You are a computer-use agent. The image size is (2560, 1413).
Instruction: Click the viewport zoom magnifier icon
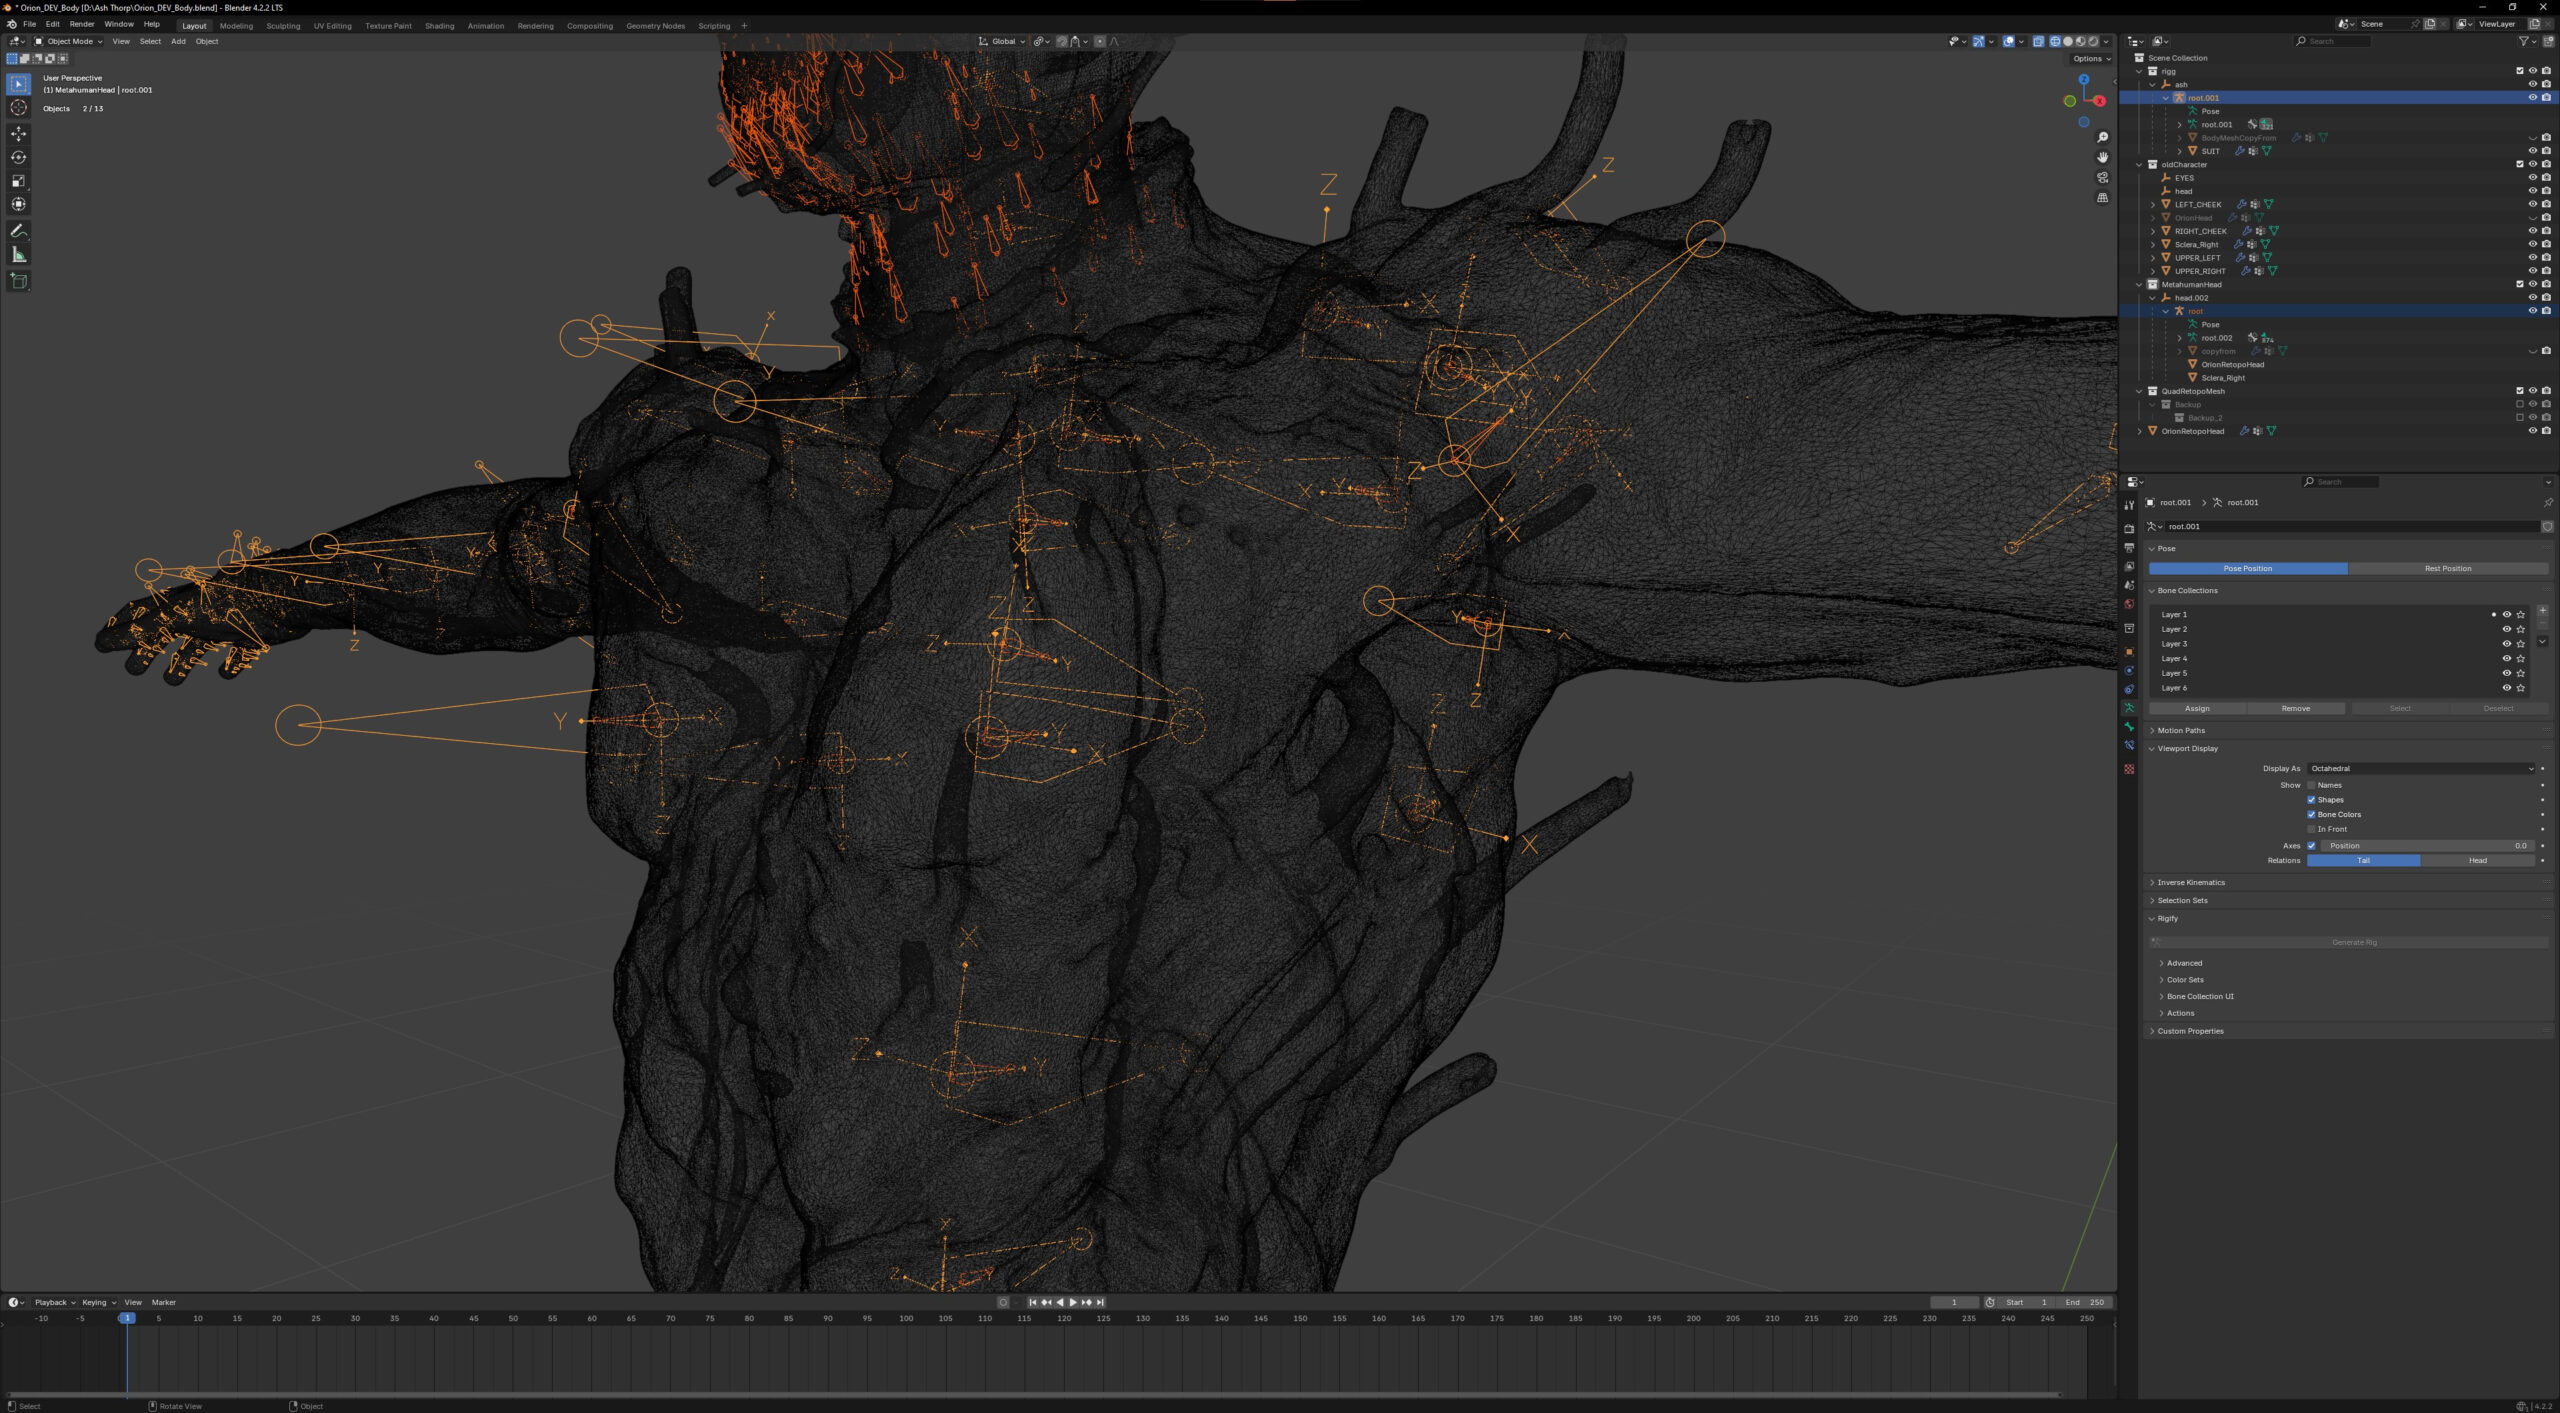tap(2102, 138)
